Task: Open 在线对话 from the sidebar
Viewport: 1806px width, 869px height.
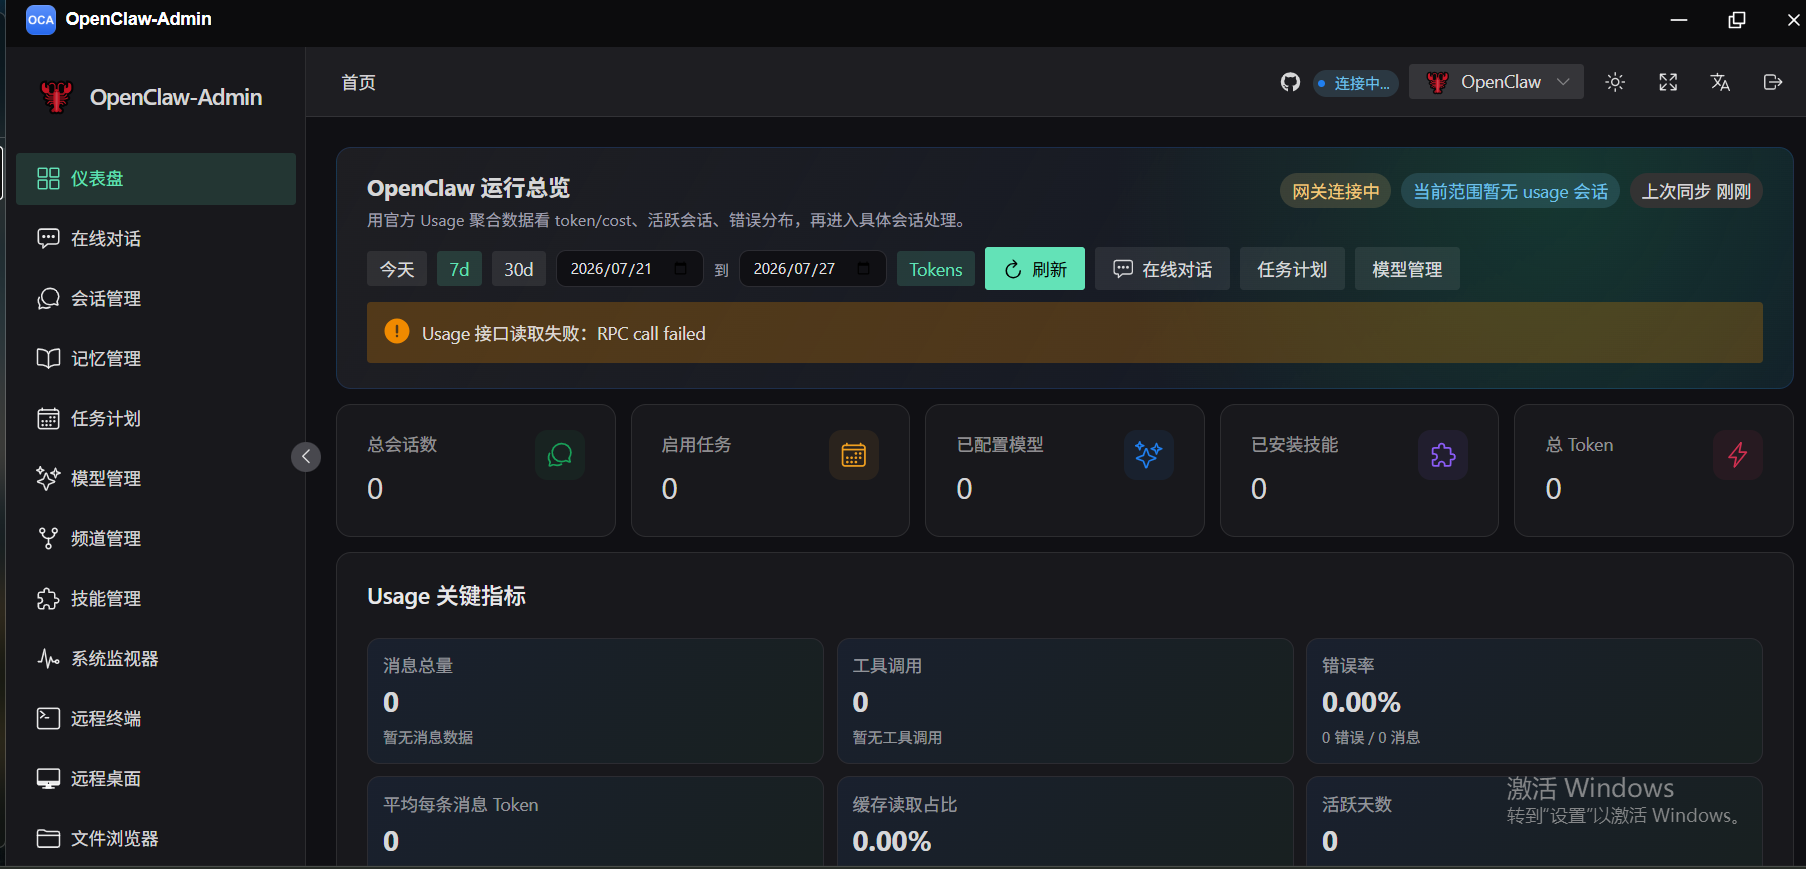Action: tap(156, 239)
